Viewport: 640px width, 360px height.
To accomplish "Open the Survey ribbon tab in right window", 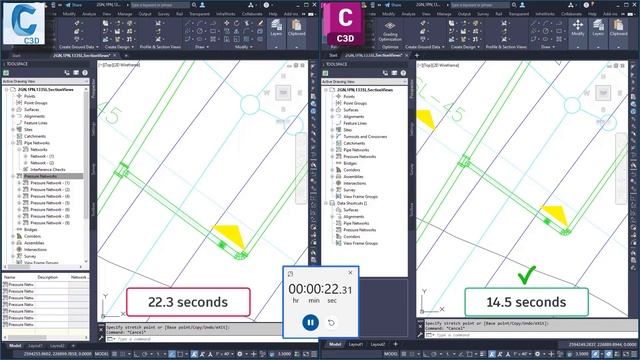I will point(483,14).
